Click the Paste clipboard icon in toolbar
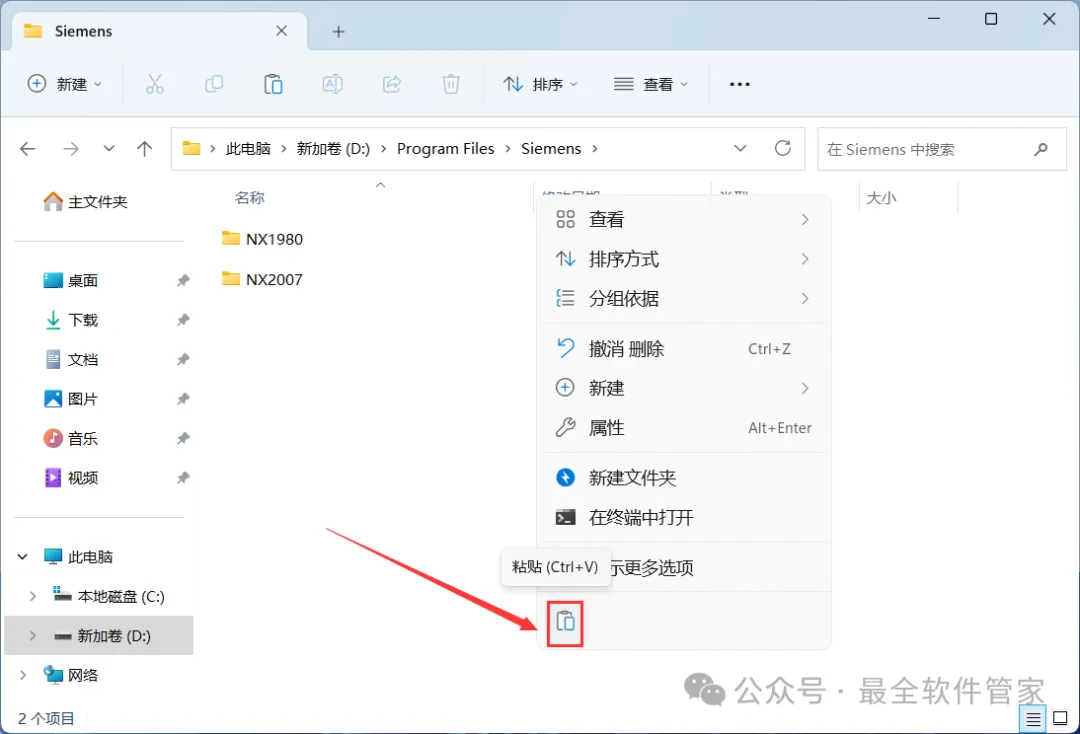The width and height of the screenshot is (1080, 734). [273, 84]
